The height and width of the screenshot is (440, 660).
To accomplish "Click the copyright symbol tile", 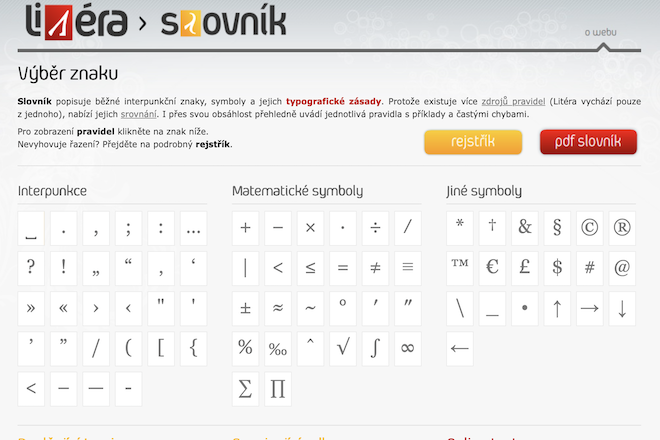I will 589,228.
